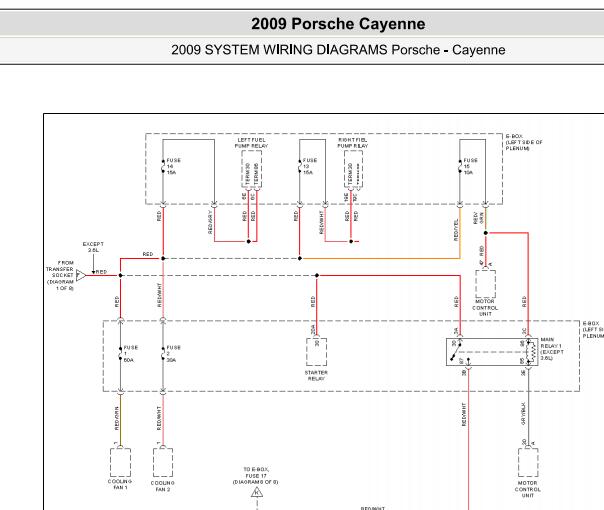Click the Motor Control Unit label under GRY/BLK wire
Screen dimensions: 604x510
(x=528, y=489)
